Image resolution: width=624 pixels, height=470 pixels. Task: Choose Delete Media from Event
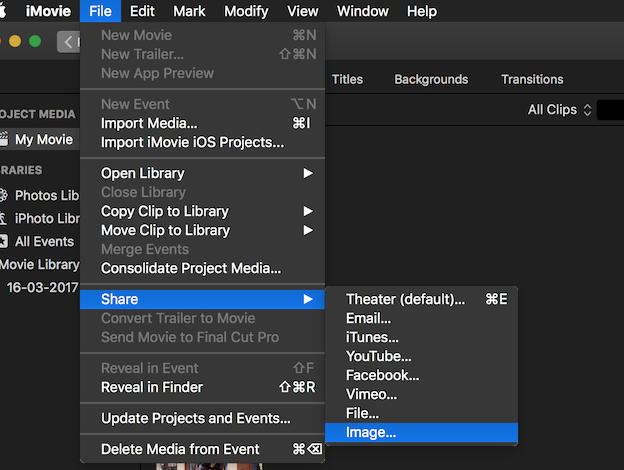(202, 449)
